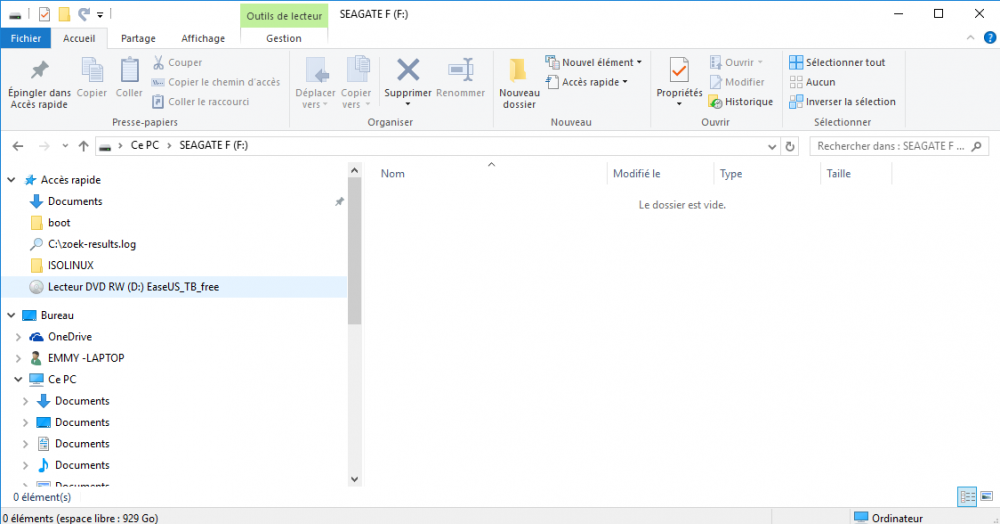Click the Propriétés icon in the ribbon
The width and height of the screenshot is (1000, 524).
click(x=679, y=70)
